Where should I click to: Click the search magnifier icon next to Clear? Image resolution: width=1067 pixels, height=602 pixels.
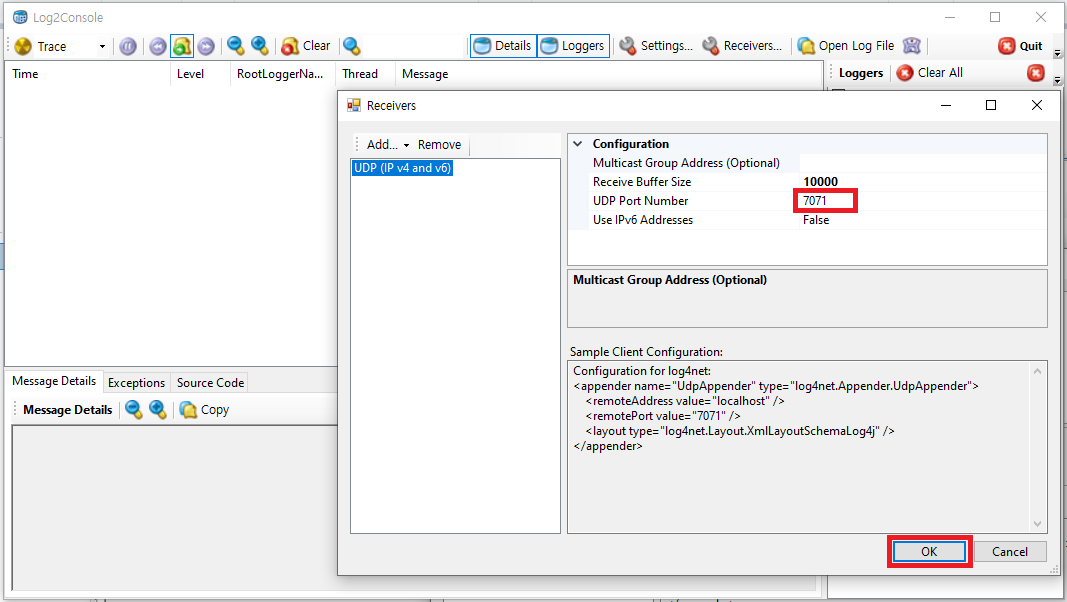[351, 46]
